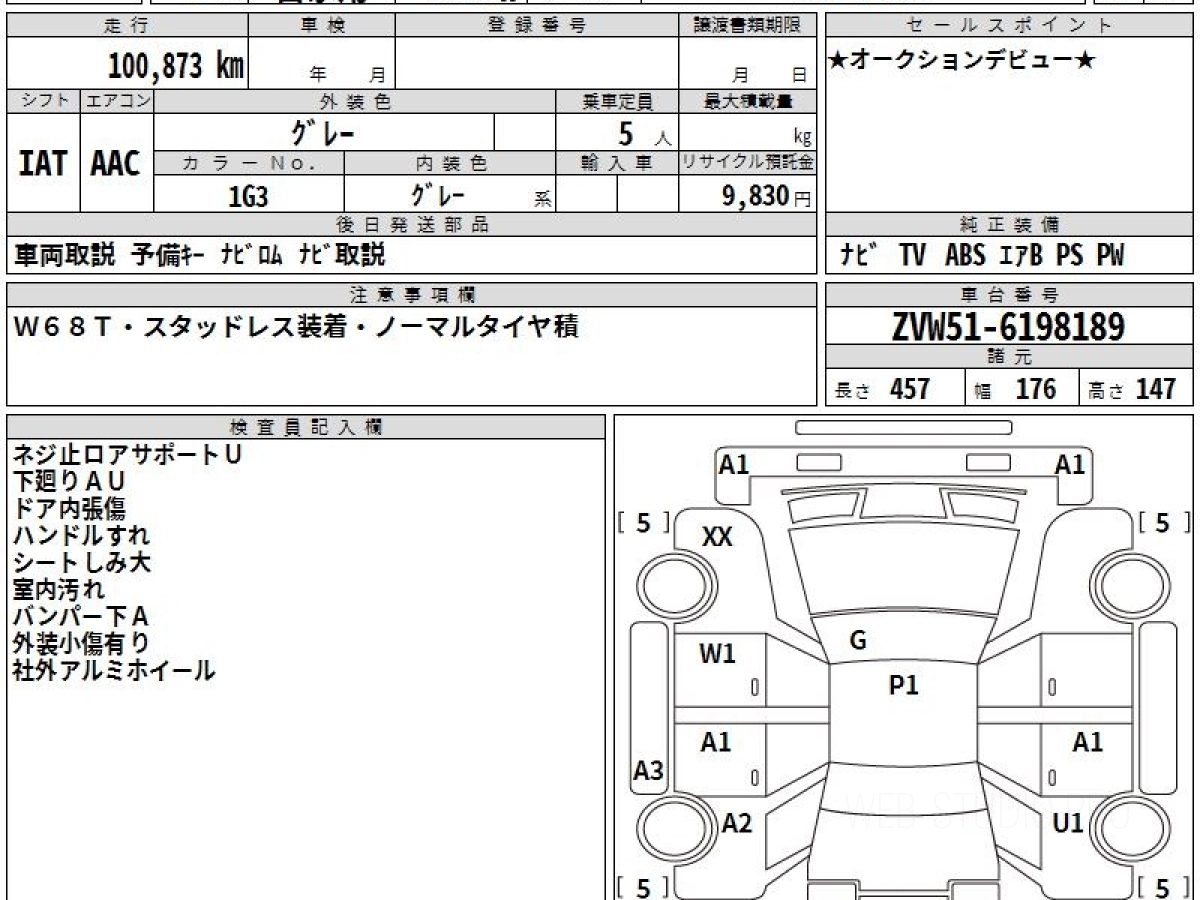This screenshot has width=1200, height=900.
Task: Click the 譲渡書類期限 header
Action: coord(747,26)
